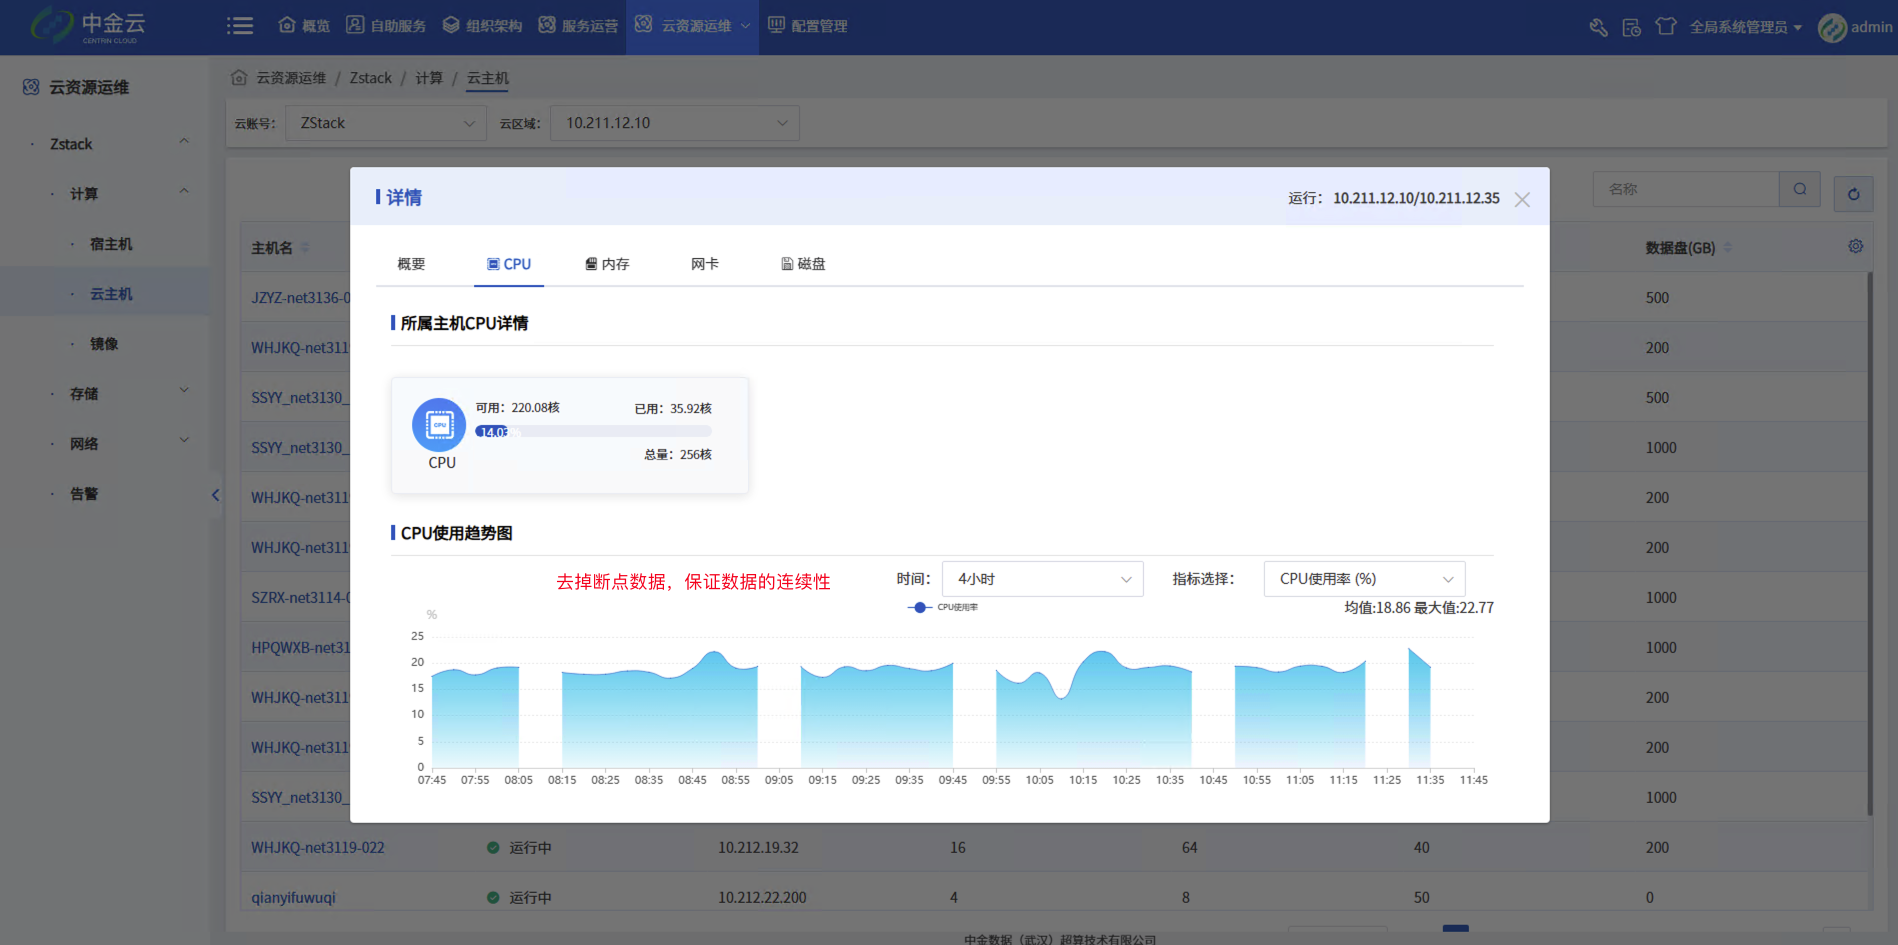
Task: Click the 中金云 logo
Action: coord(88,26)
